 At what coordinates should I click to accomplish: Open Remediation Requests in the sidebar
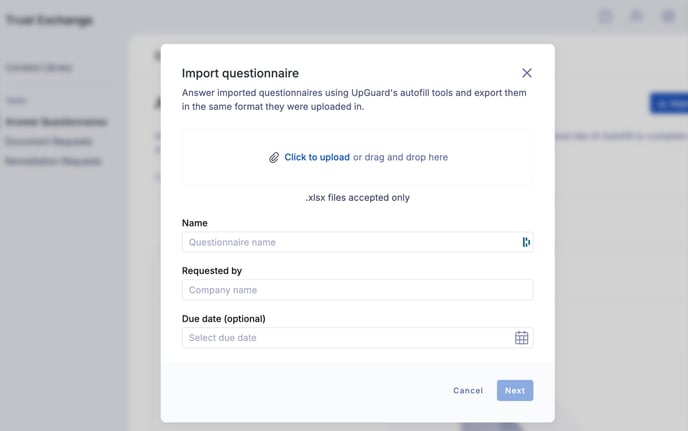pyautogui.click(x=54, y=161)
